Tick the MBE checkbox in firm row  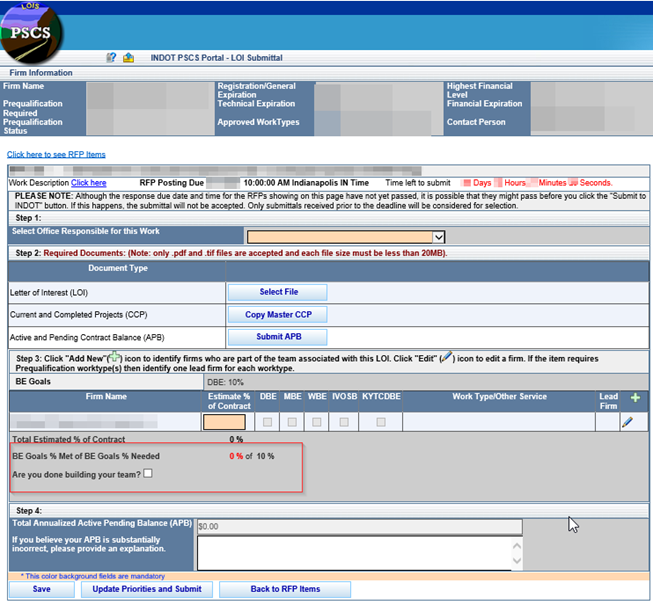(292, 422)
